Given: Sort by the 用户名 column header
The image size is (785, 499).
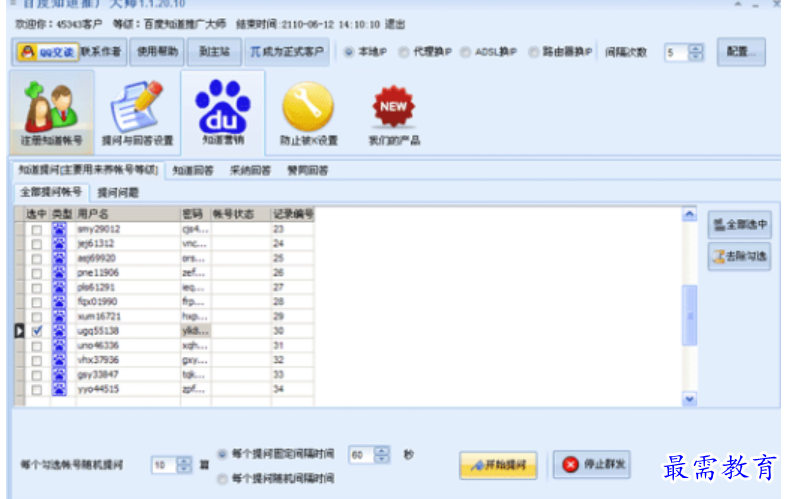Looking at the screenshot, I should tap(128, 214).
